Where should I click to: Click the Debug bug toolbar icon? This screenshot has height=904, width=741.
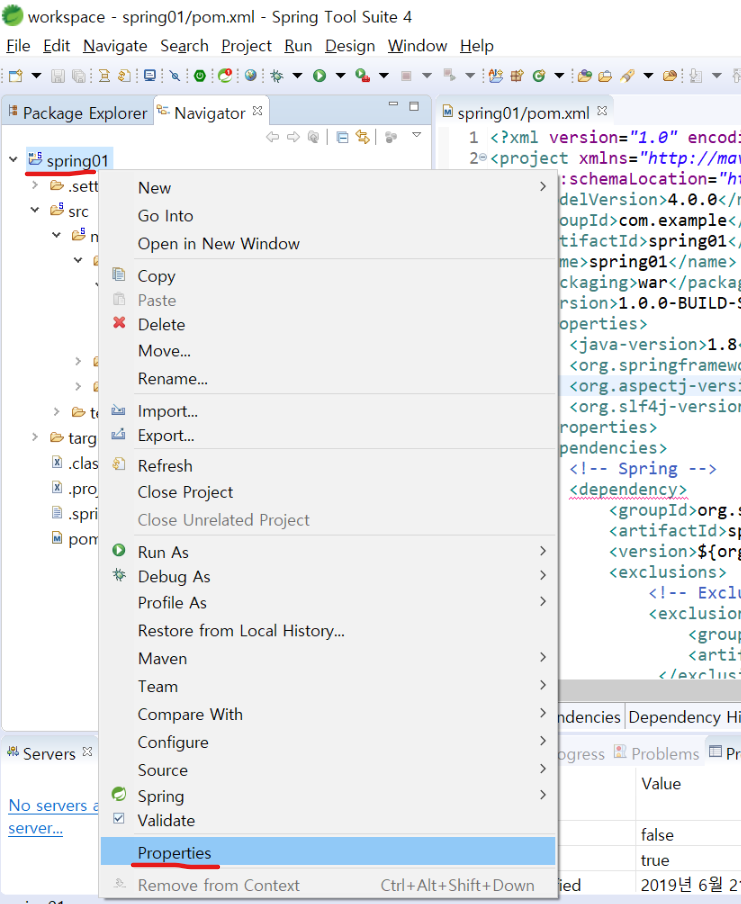point(277,76)
